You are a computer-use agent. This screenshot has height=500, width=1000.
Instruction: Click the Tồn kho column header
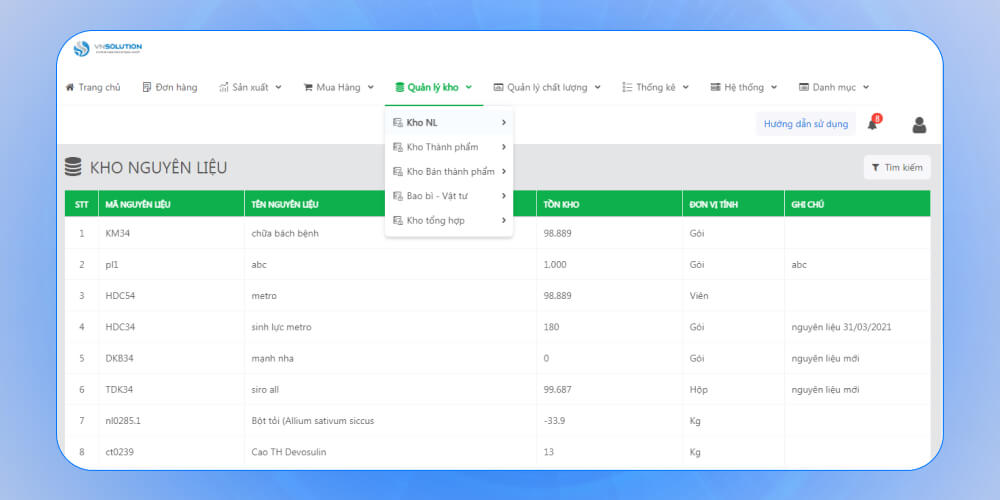point(561,205)
